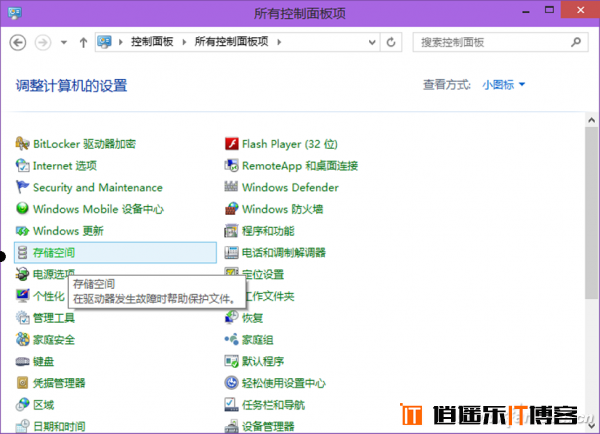Click the 电话和调制解调器 icon
Image resolution: width=600 pixels, height=434 pixels.
point(231,253)
